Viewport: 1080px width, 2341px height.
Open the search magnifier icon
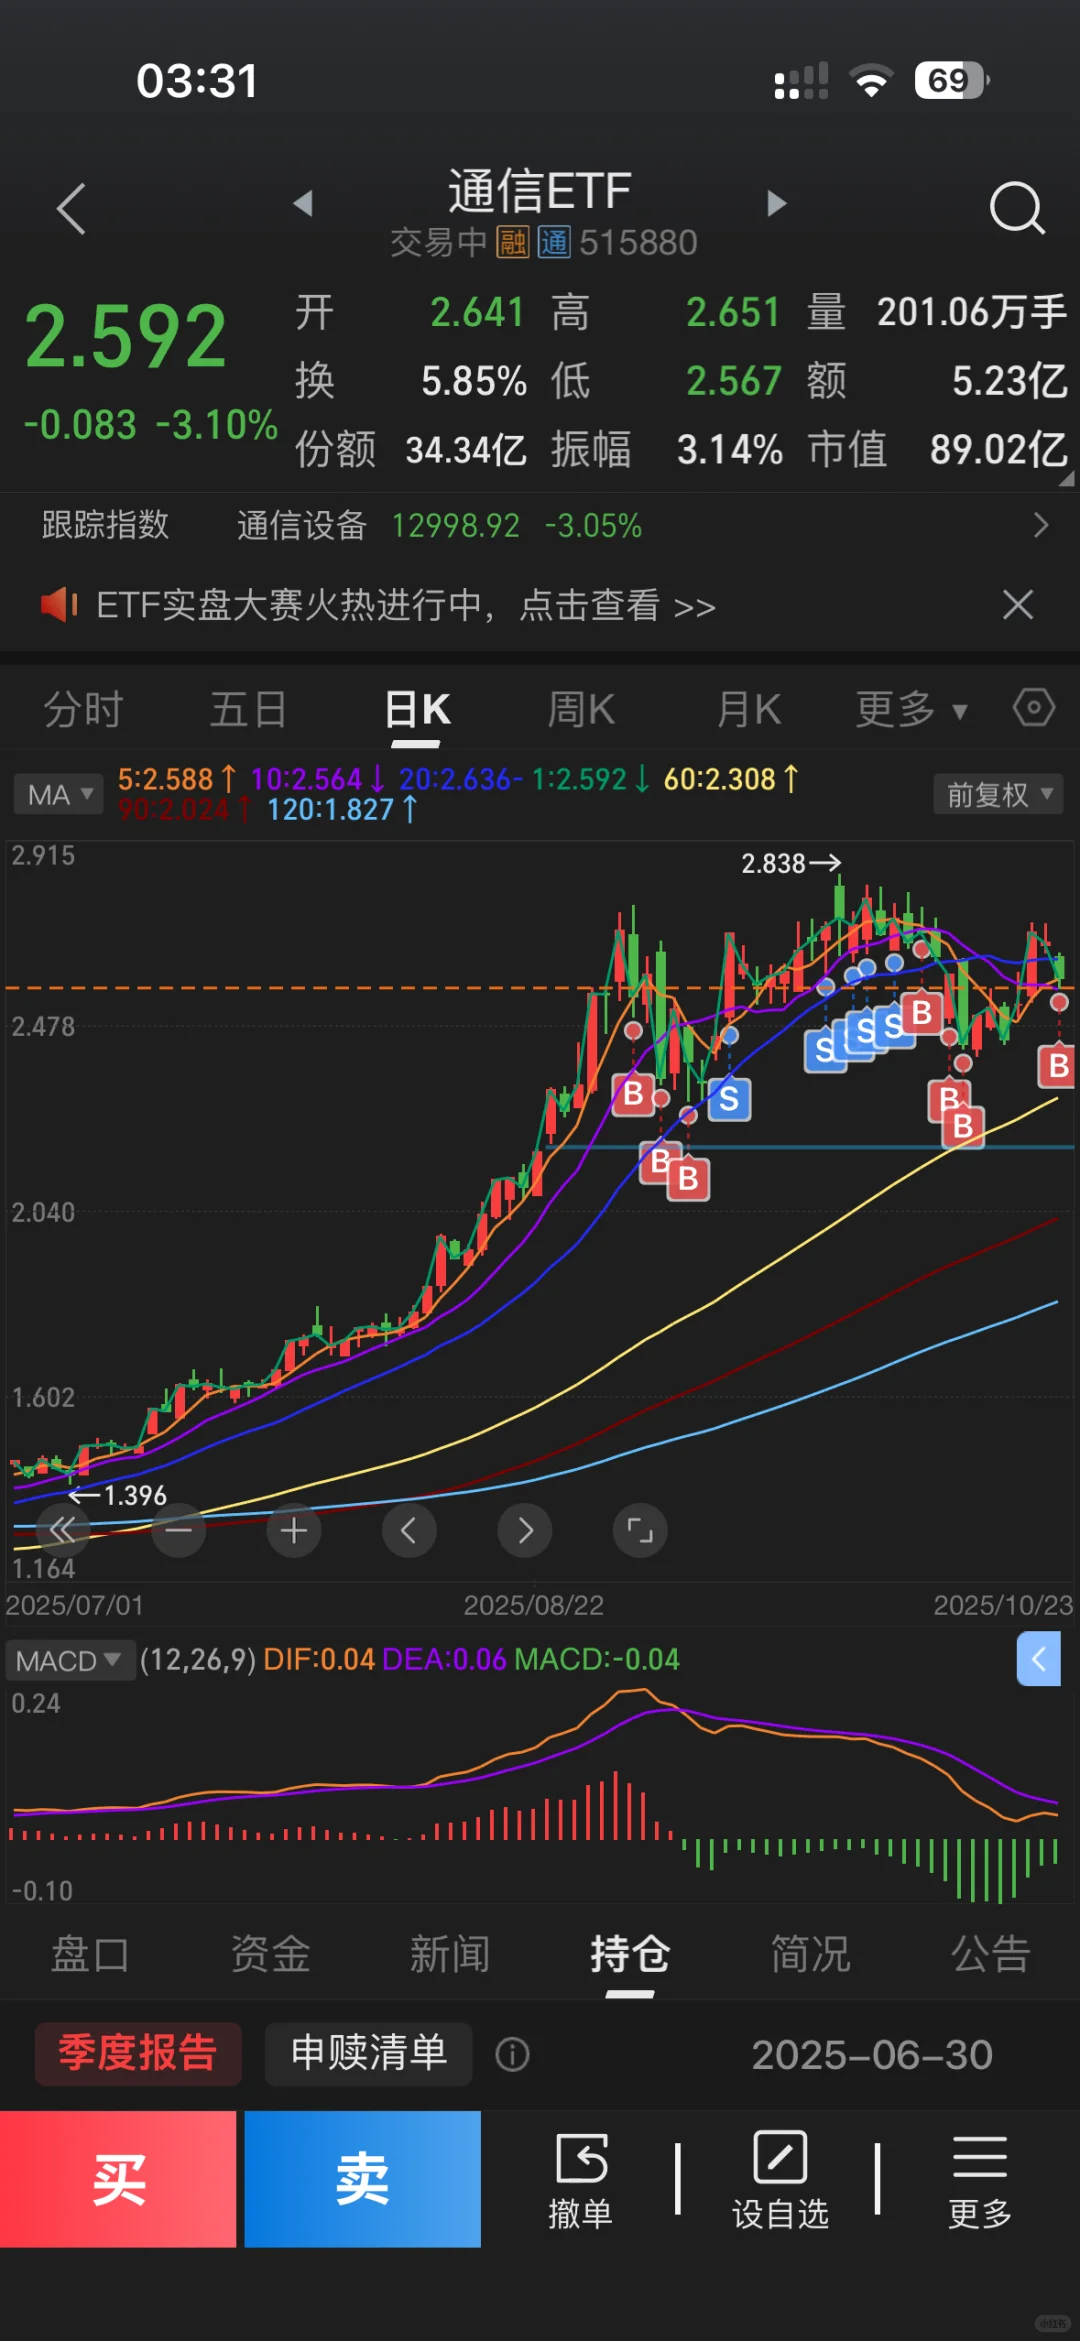click(x=1017, y=208)
